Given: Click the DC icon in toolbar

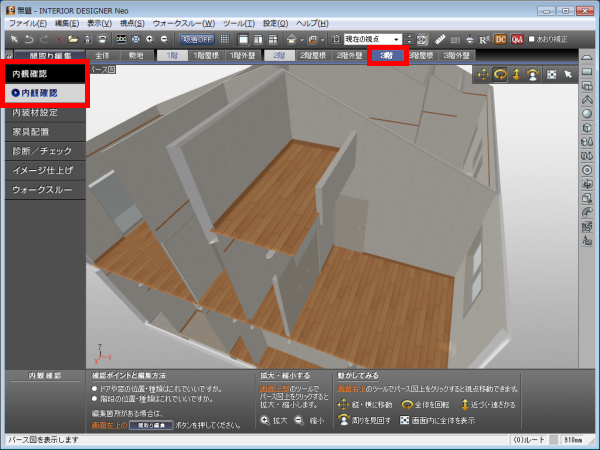Looking at the screenshot, I should (500, 38).
